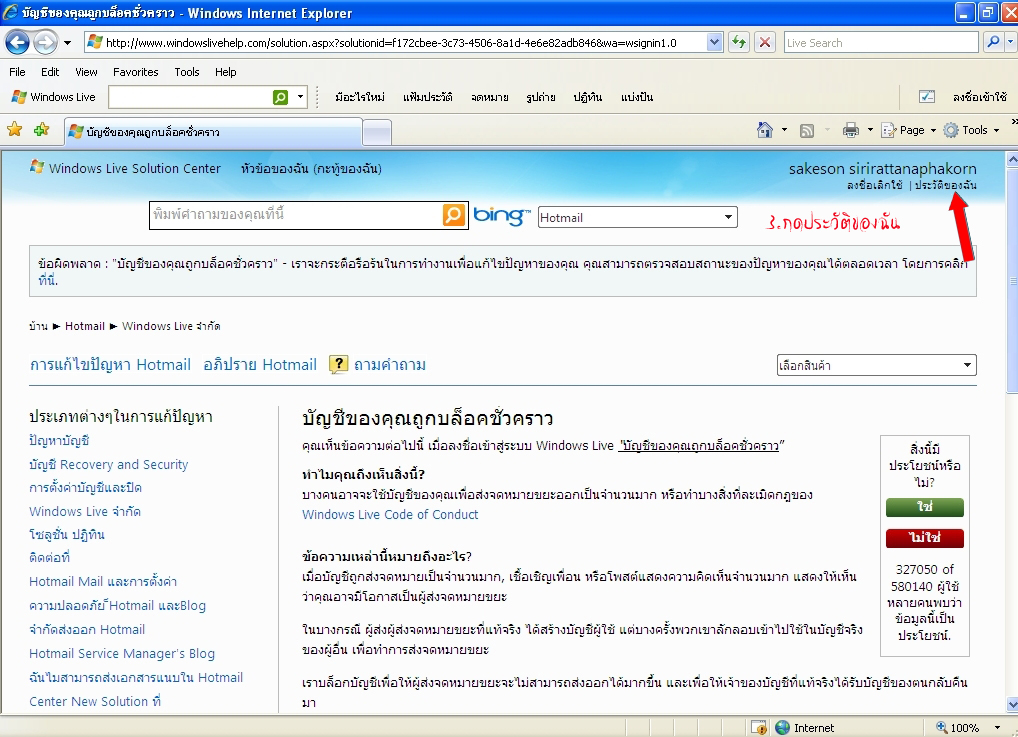Click the Windows Live toolbar logo
The height and width of the screenshot is (737, 1018).
[x=54, y=97]
